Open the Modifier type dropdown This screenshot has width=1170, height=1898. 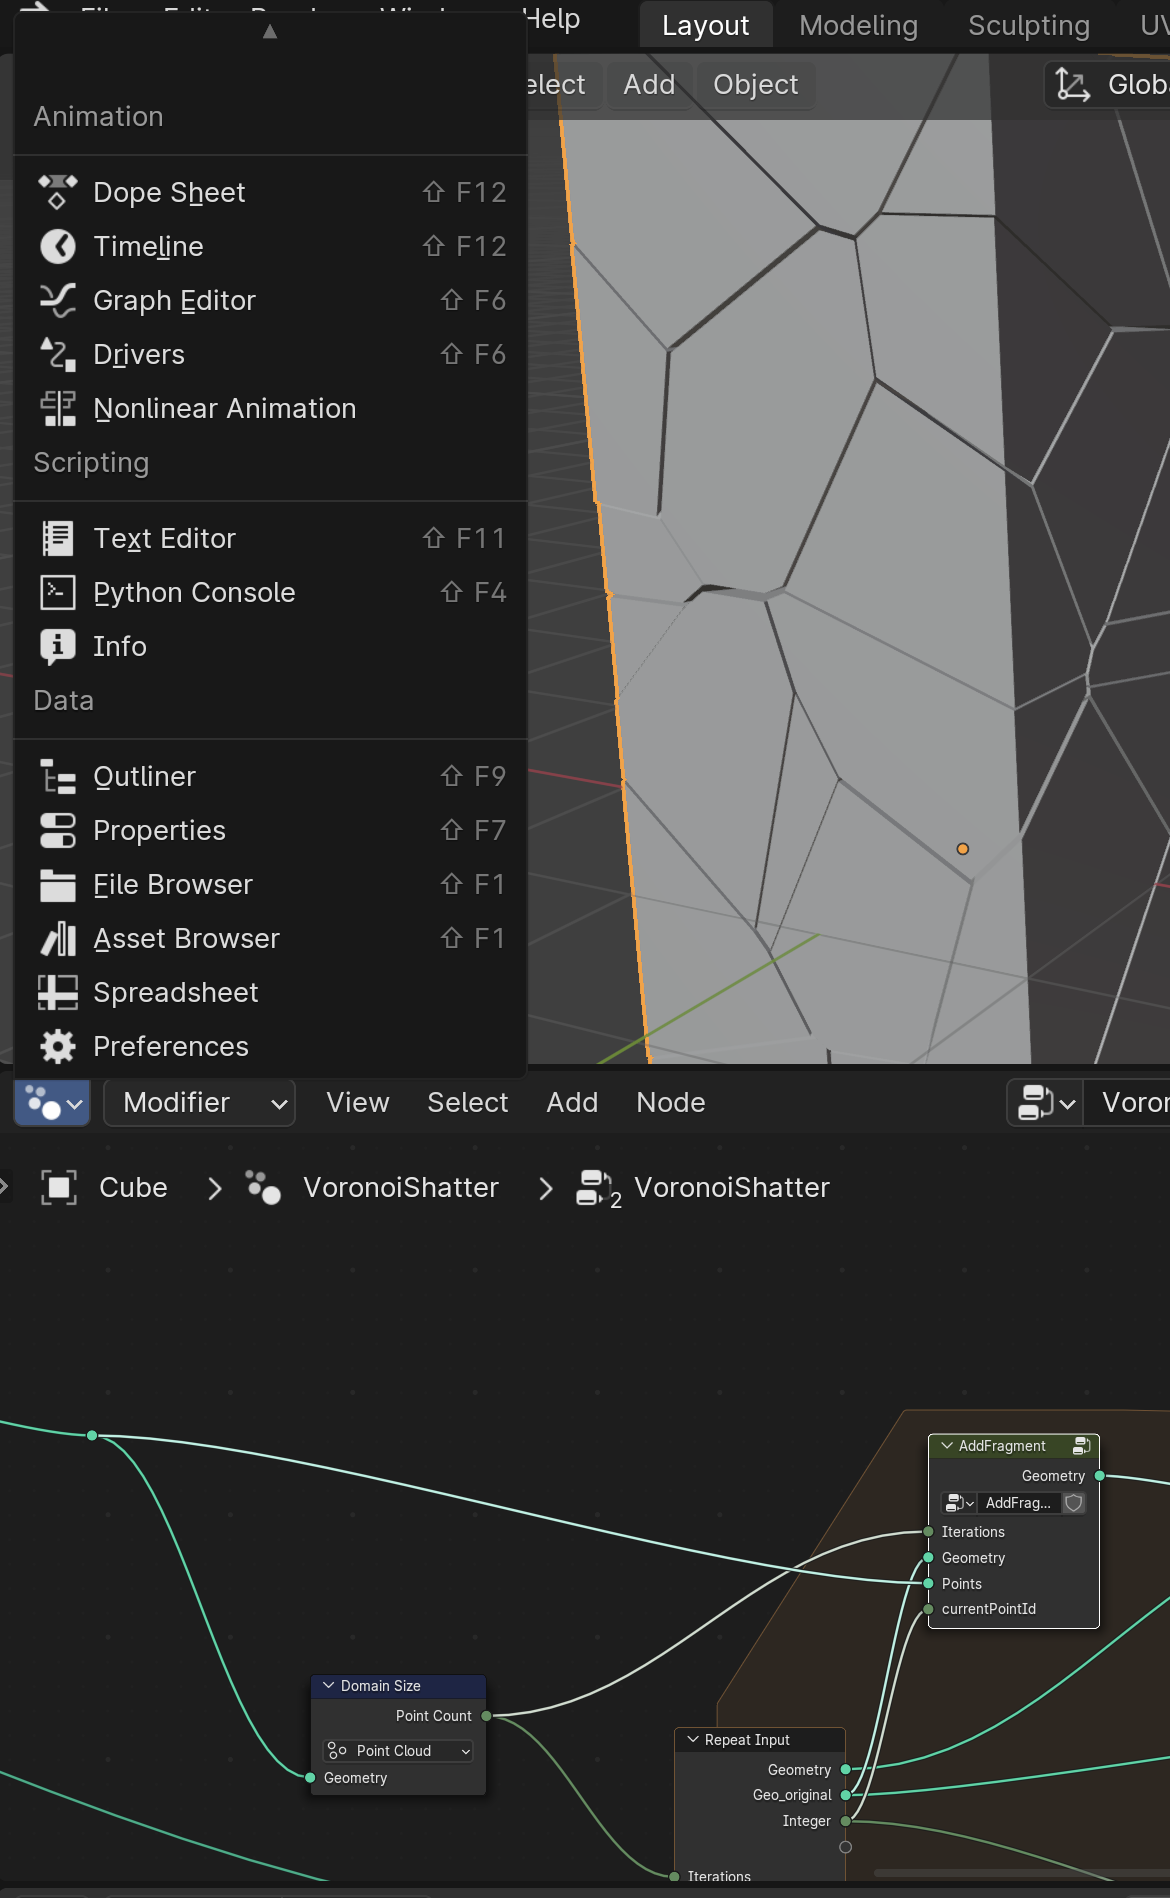[x=199, y=1103]
